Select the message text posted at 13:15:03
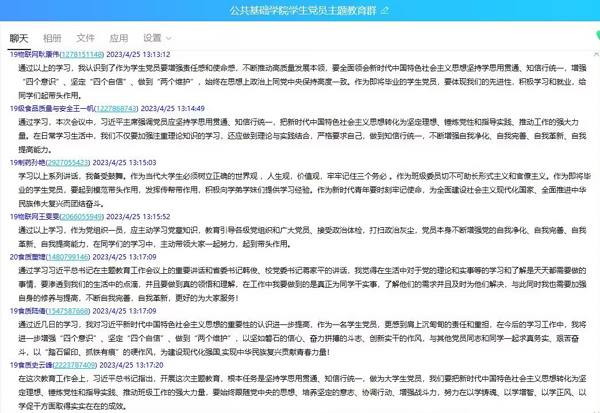 (300, 187)
